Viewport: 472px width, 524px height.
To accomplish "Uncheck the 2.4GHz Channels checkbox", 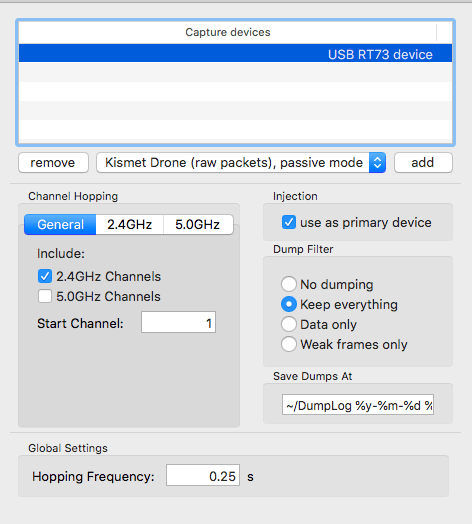I will pyautogui.click(x=45, y=276).
